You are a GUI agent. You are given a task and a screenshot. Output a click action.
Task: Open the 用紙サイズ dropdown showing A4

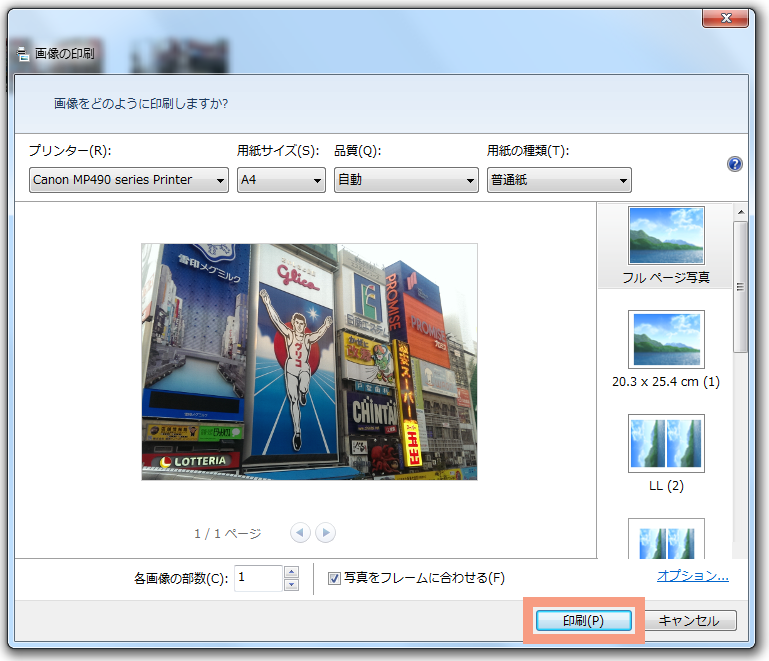281,180
